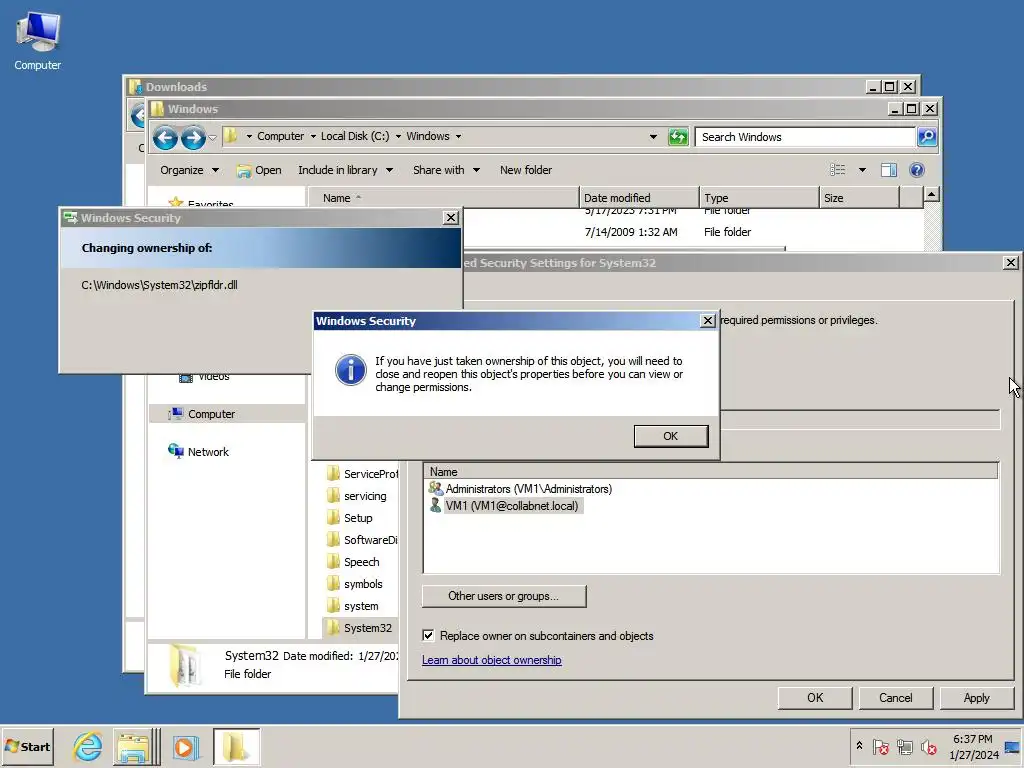
Task: Select the VM1 user icon in owner list
Action: click(435, 505)
